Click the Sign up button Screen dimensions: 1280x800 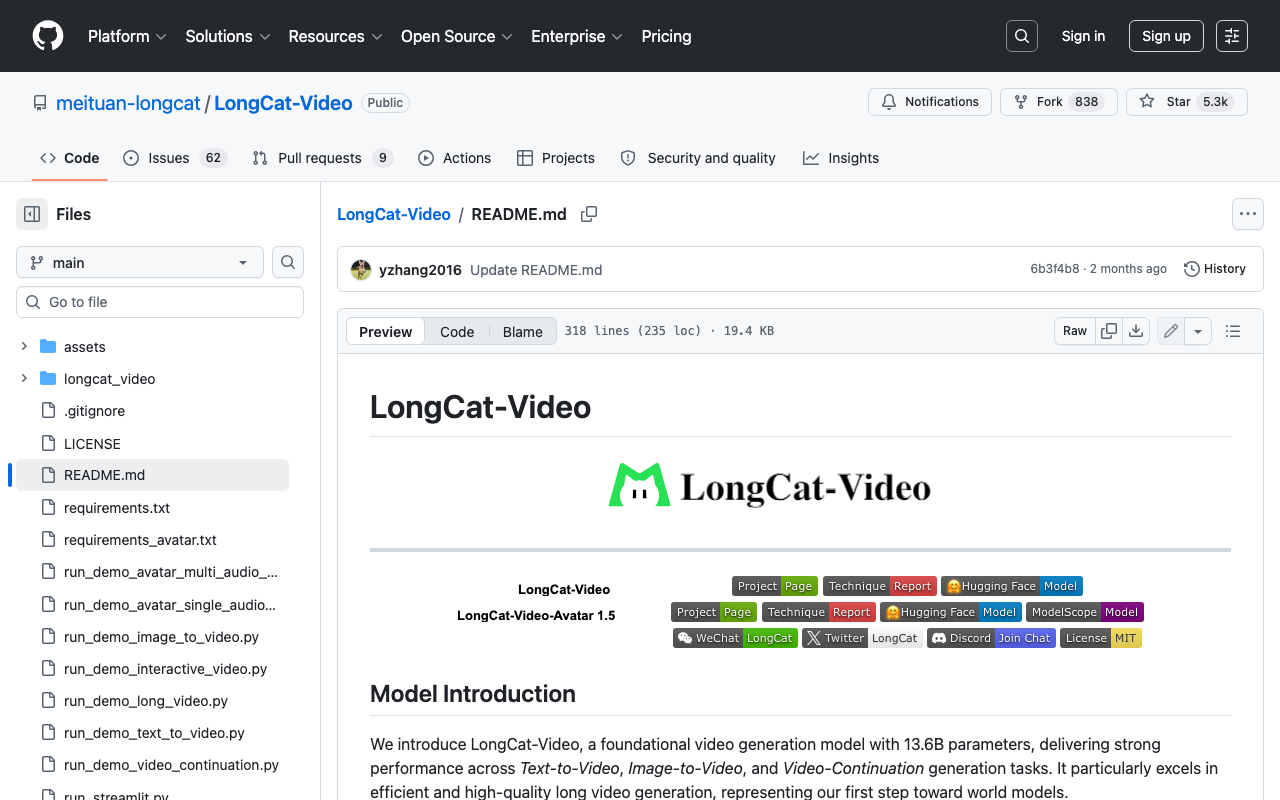tap(1166, 36)
